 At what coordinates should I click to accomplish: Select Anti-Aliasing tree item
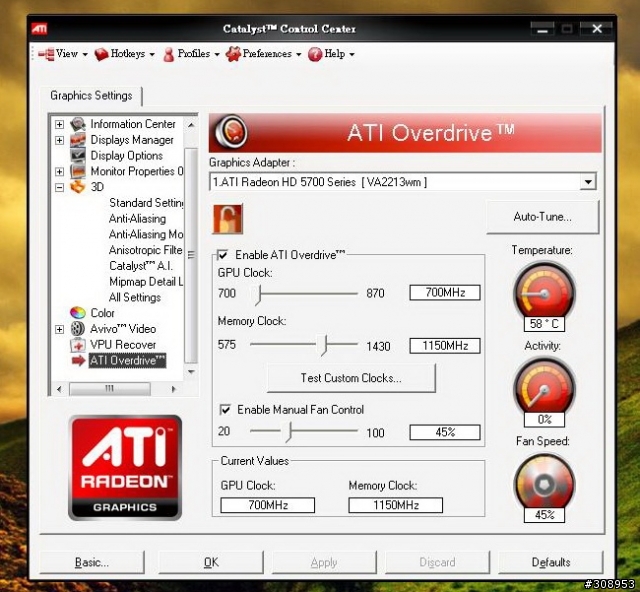click(138, 219)
